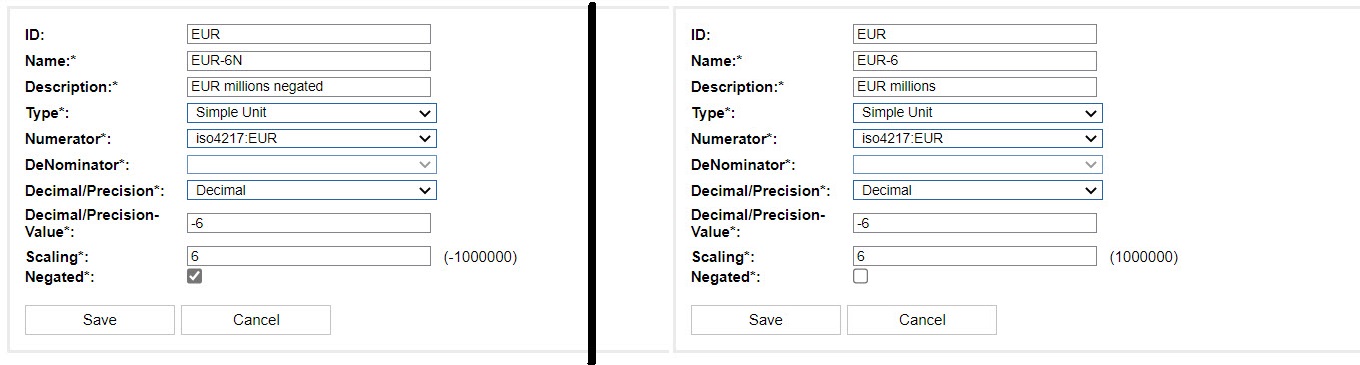
Task: Click Name field containing EUR-6
Action: 975,61
